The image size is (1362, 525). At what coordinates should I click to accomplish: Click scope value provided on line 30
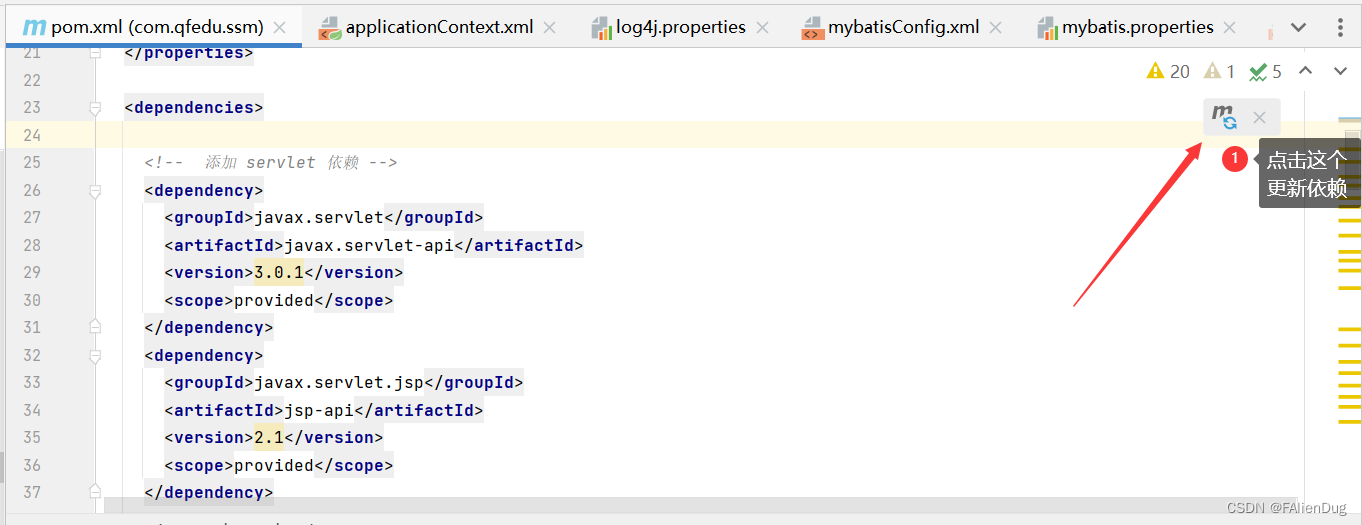point(273,300)
